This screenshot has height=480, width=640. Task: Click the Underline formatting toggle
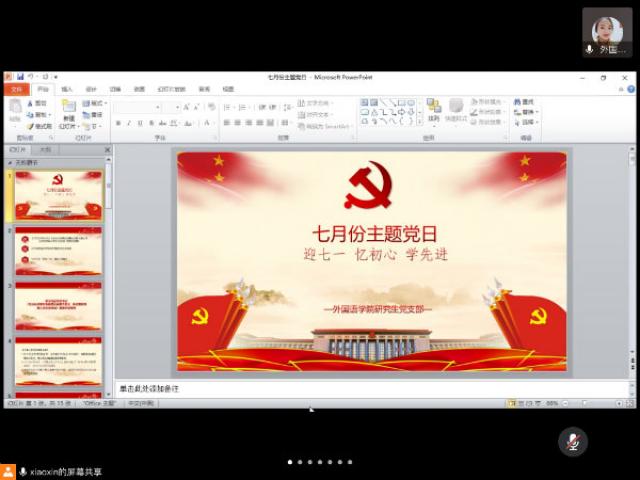[140, 123]
